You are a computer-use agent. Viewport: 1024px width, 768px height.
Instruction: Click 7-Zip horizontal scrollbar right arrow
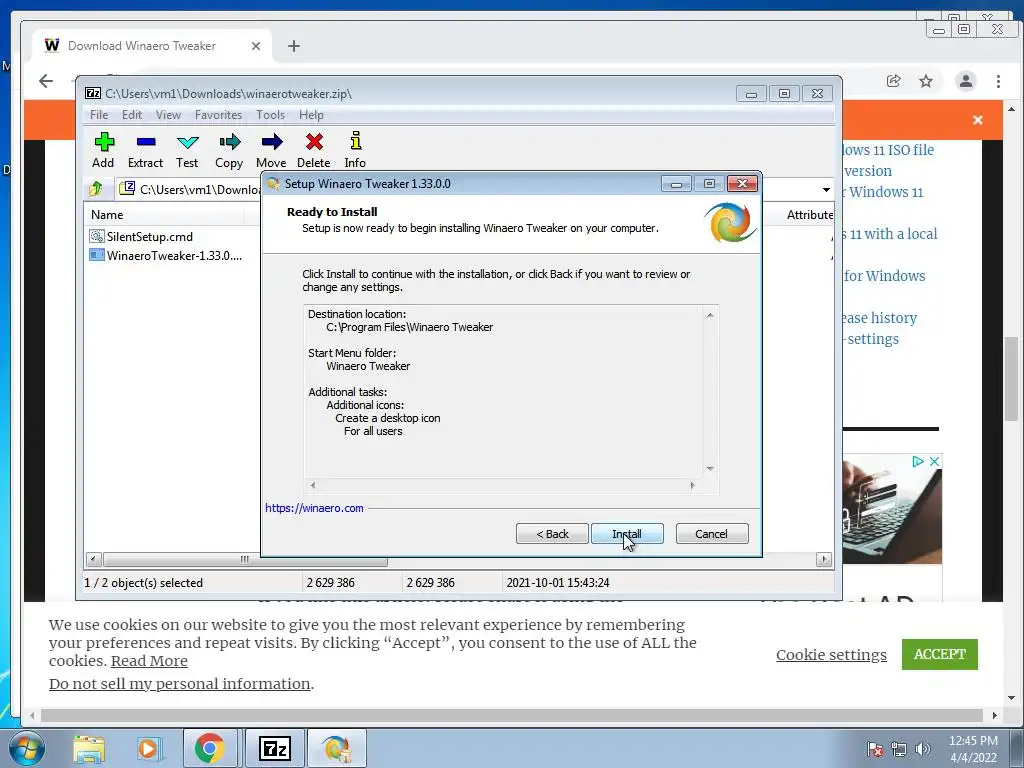[824, 559]
